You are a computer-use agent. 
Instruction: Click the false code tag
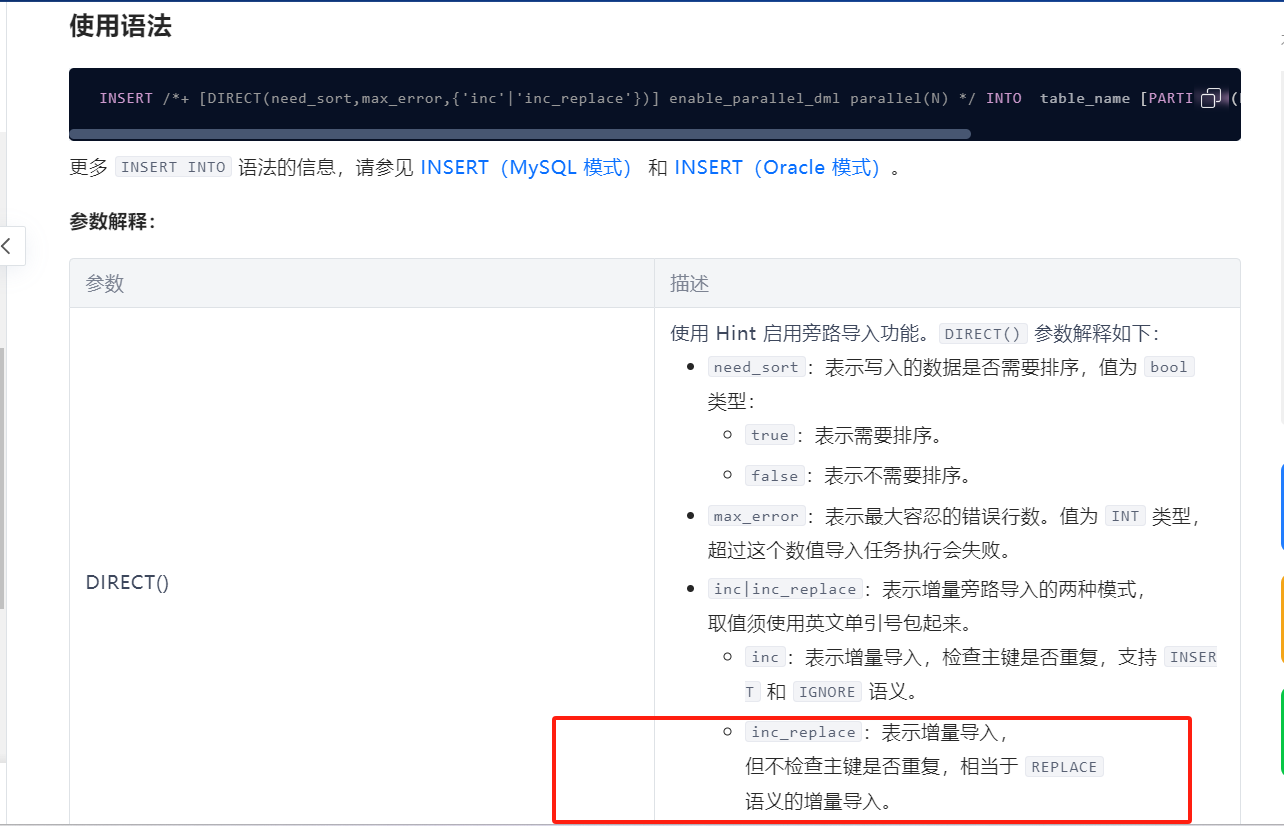pos(775,476)
